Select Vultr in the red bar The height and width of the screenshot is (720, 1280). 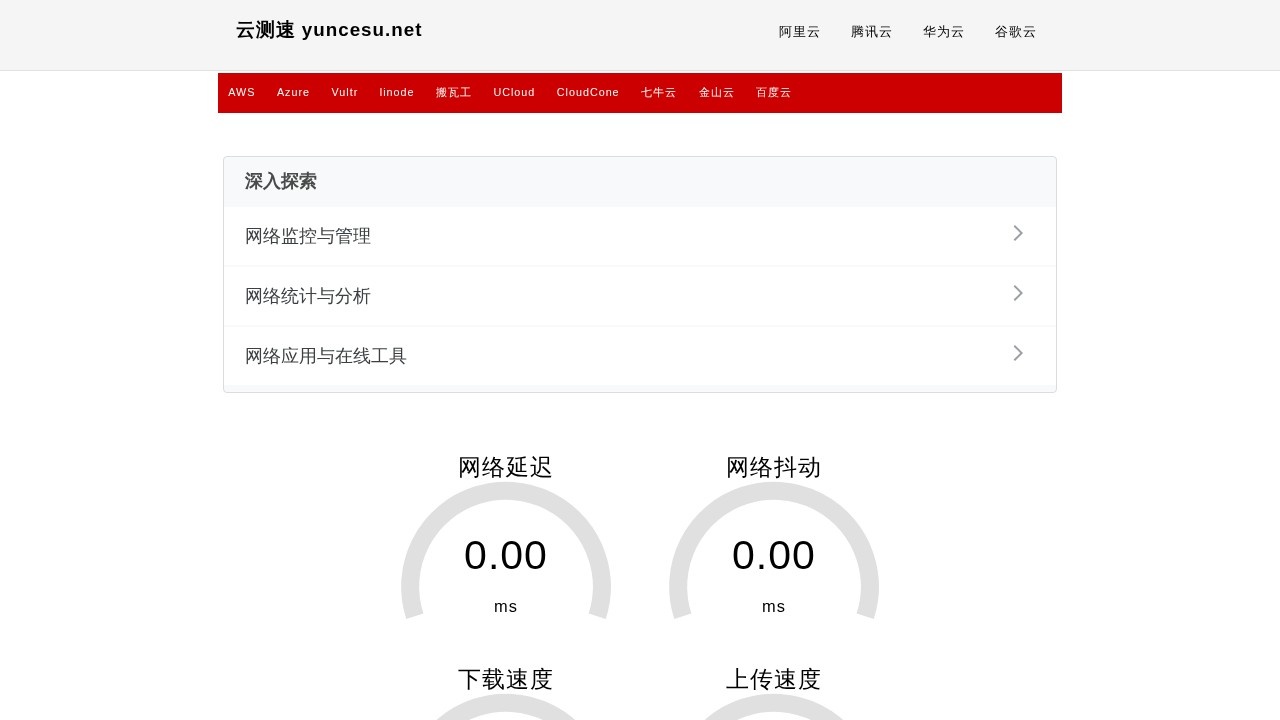point(345,92)
